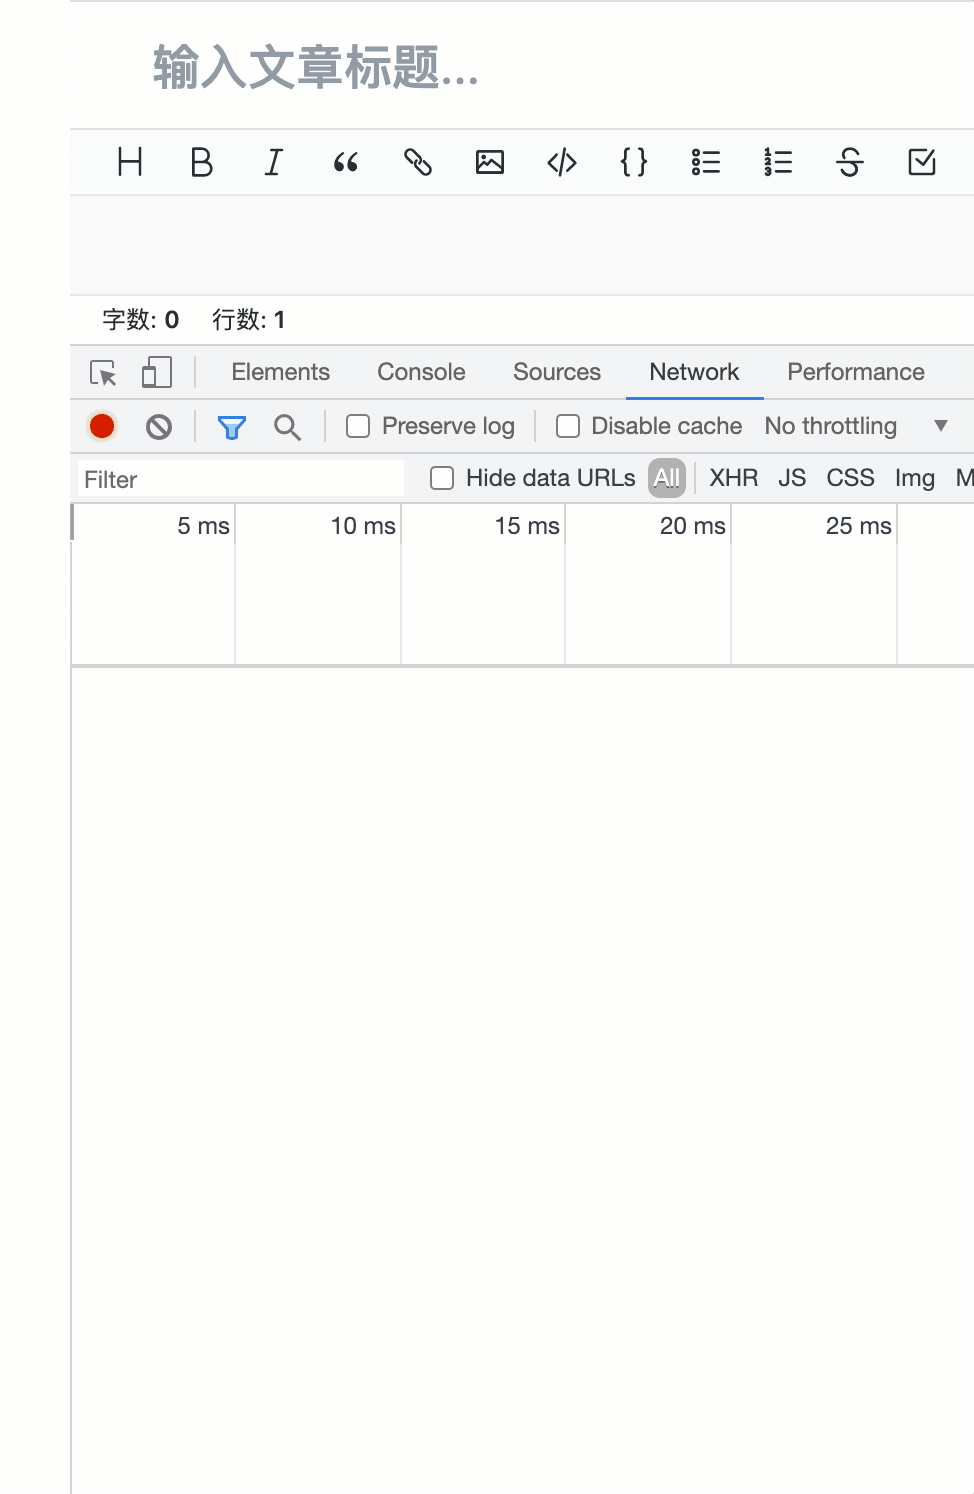This screenshot has height=1494, width=974.
Task: Enable the Disable cache checkbox
Action: [568, 426]
